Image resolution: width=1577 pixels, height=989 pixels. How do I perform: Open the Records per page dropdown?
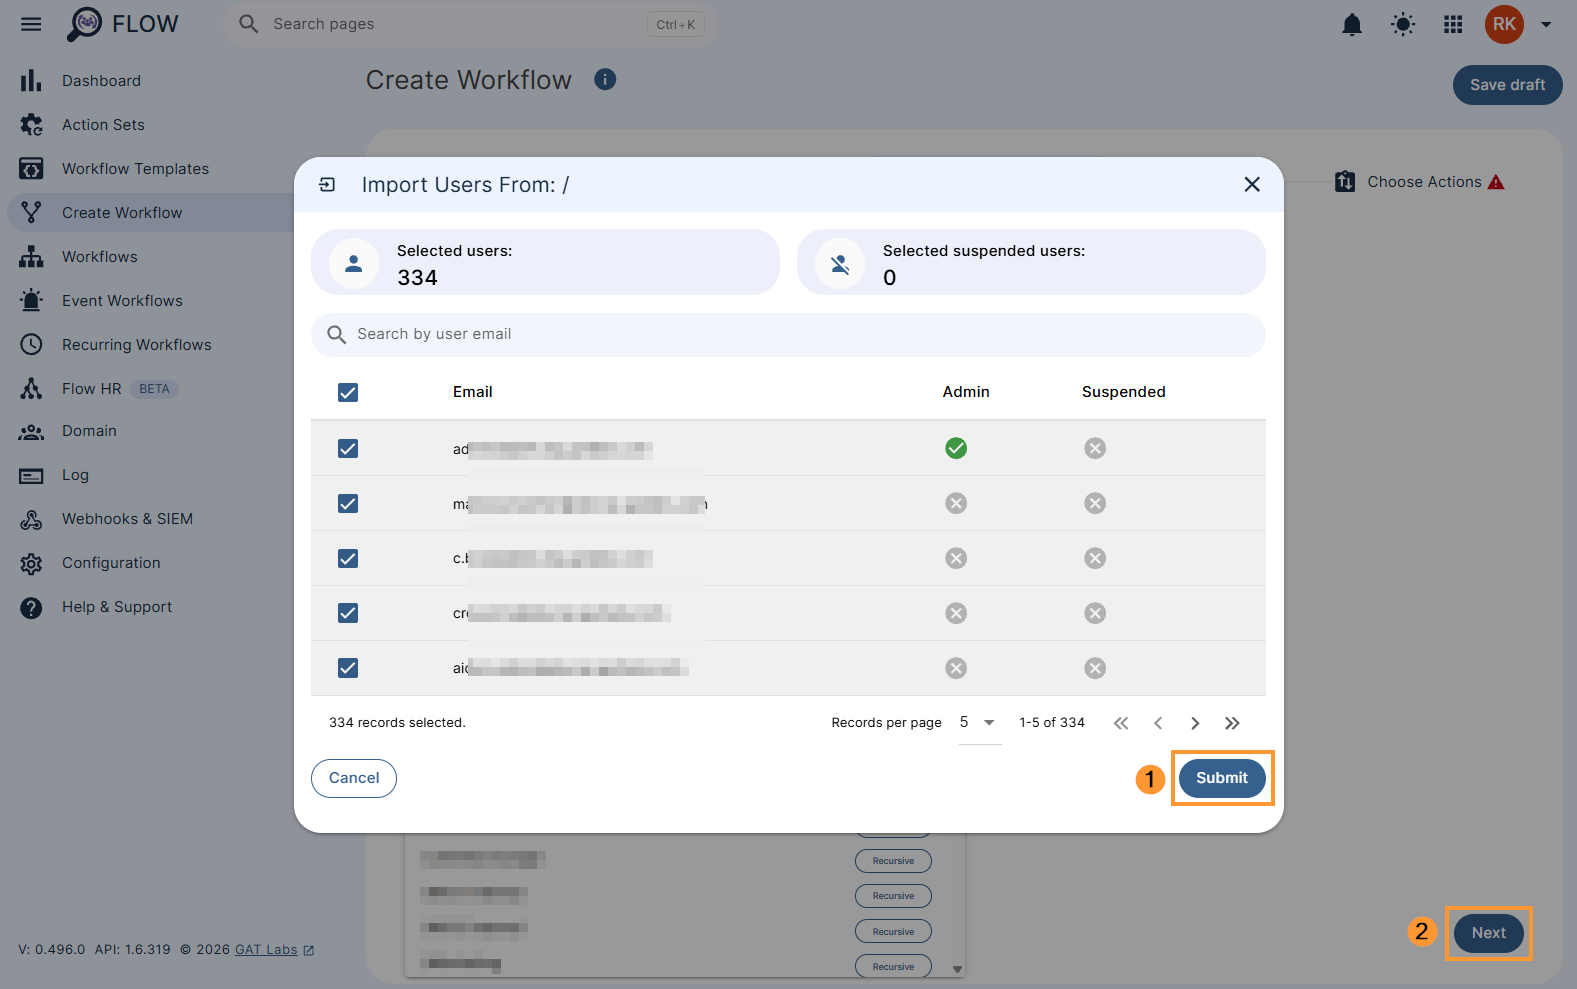979,723
